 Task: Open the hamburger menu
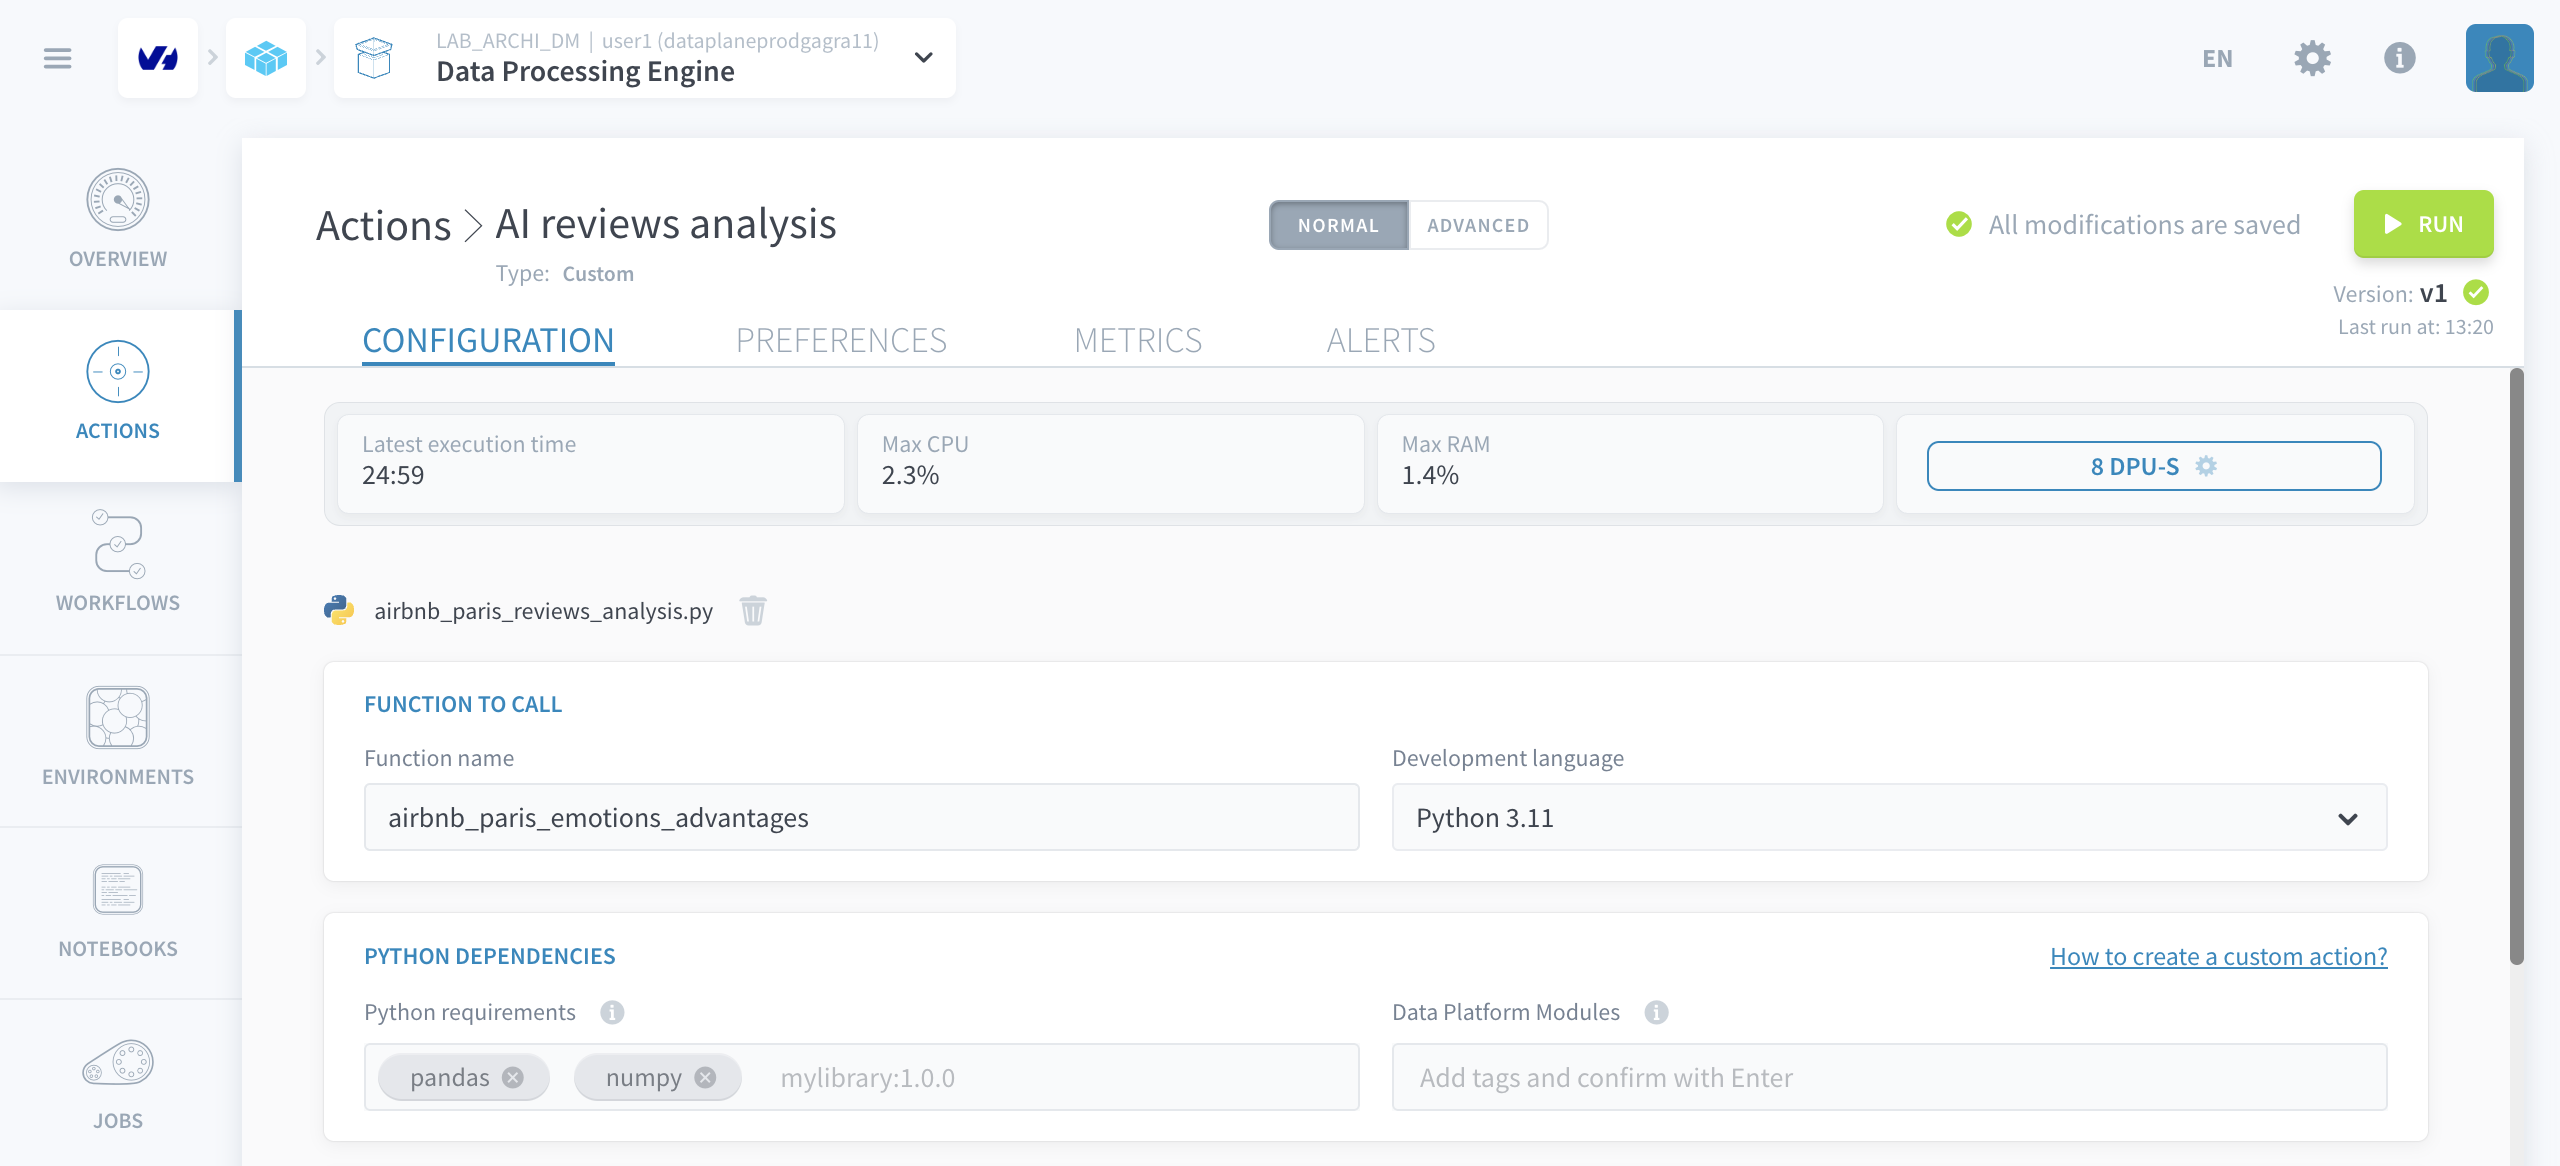point(58,58)
